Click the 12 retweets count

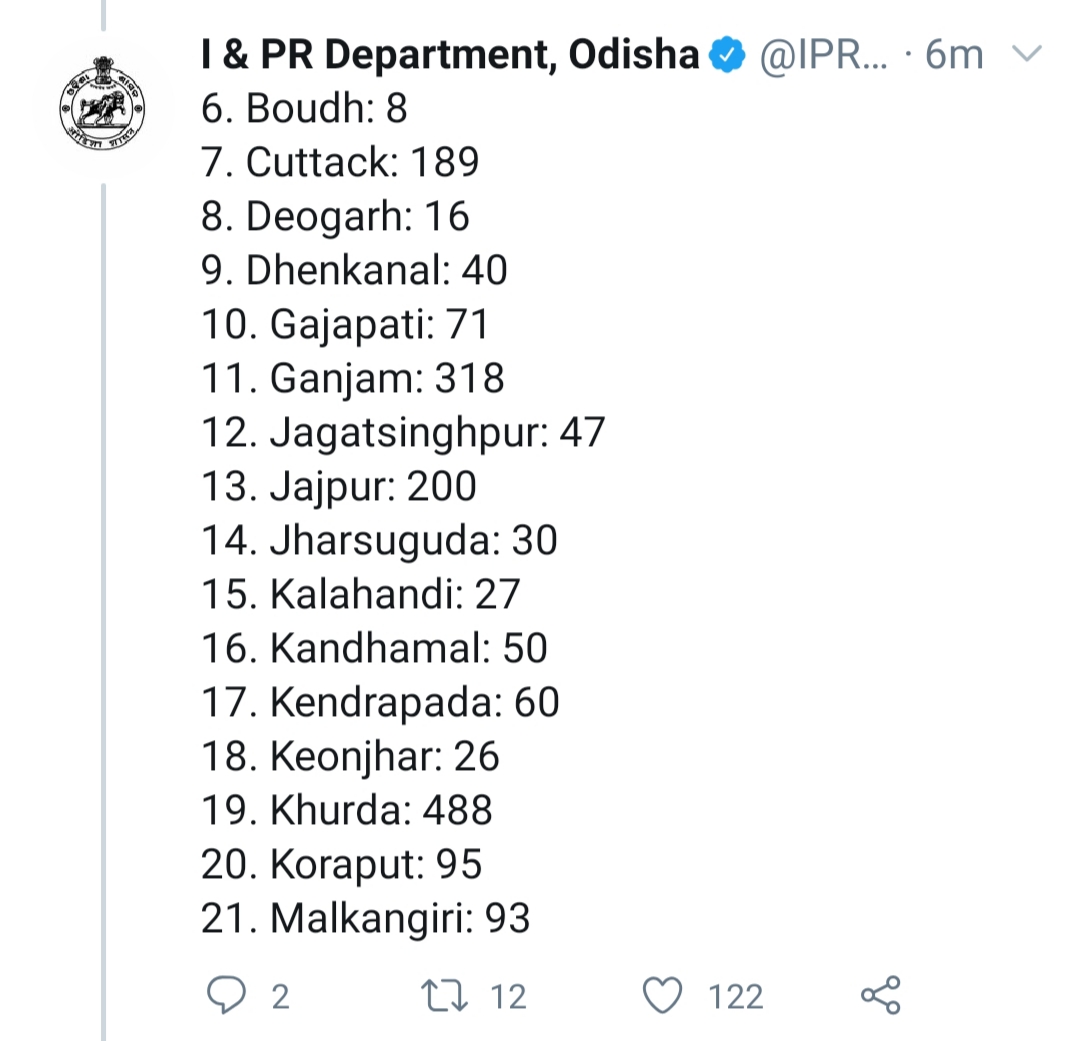tap(508, 996)
